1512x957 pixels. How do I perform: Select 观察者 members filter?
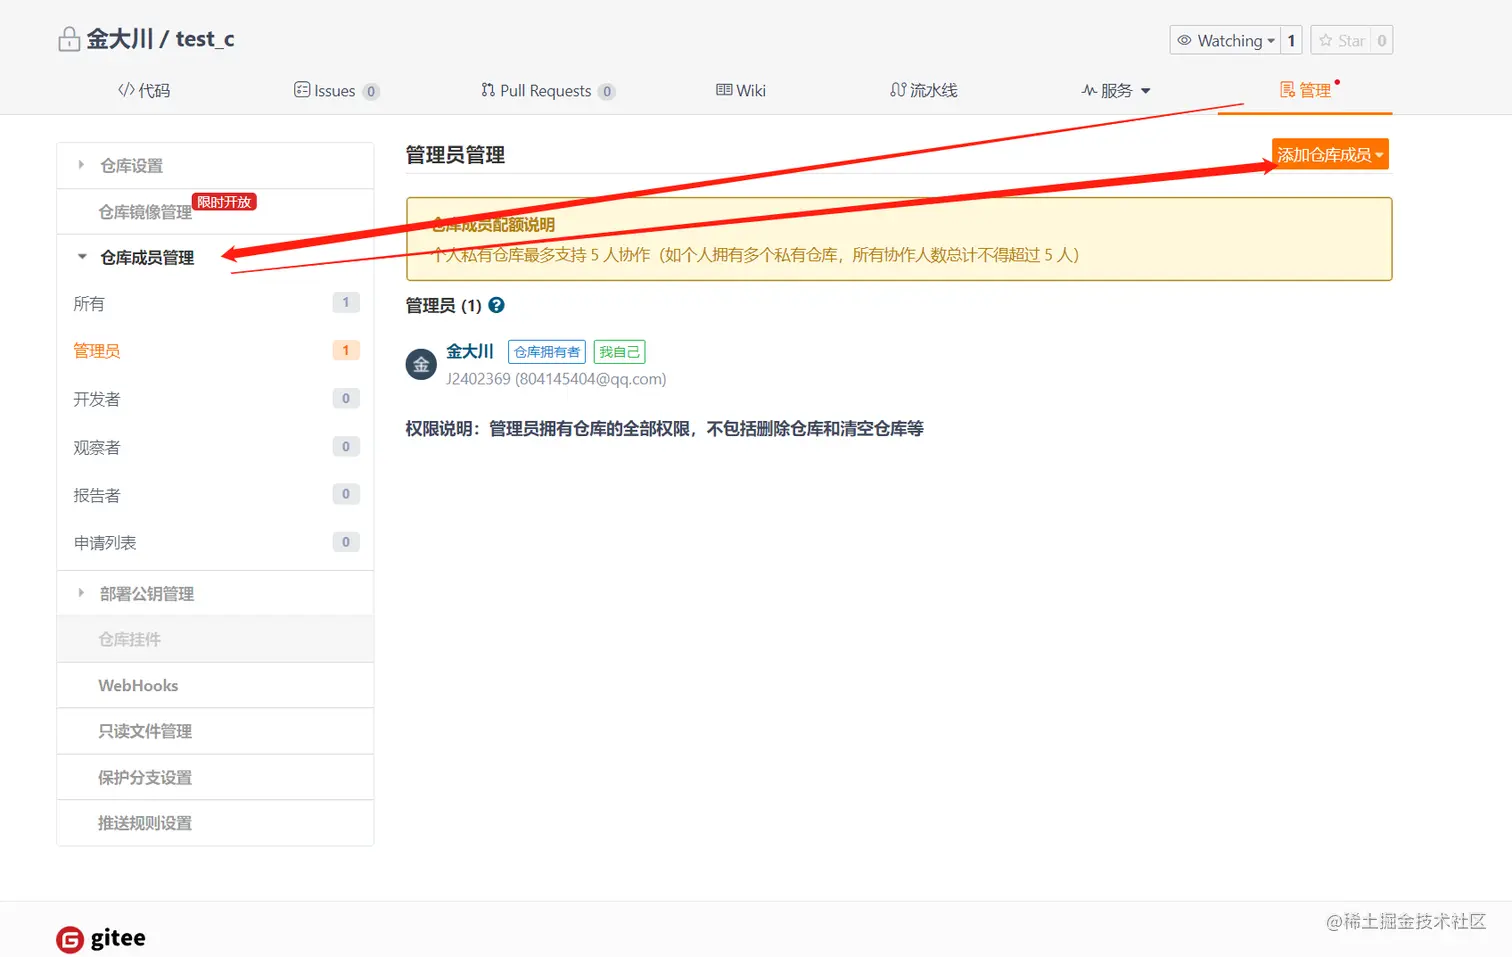click(215, 447)
